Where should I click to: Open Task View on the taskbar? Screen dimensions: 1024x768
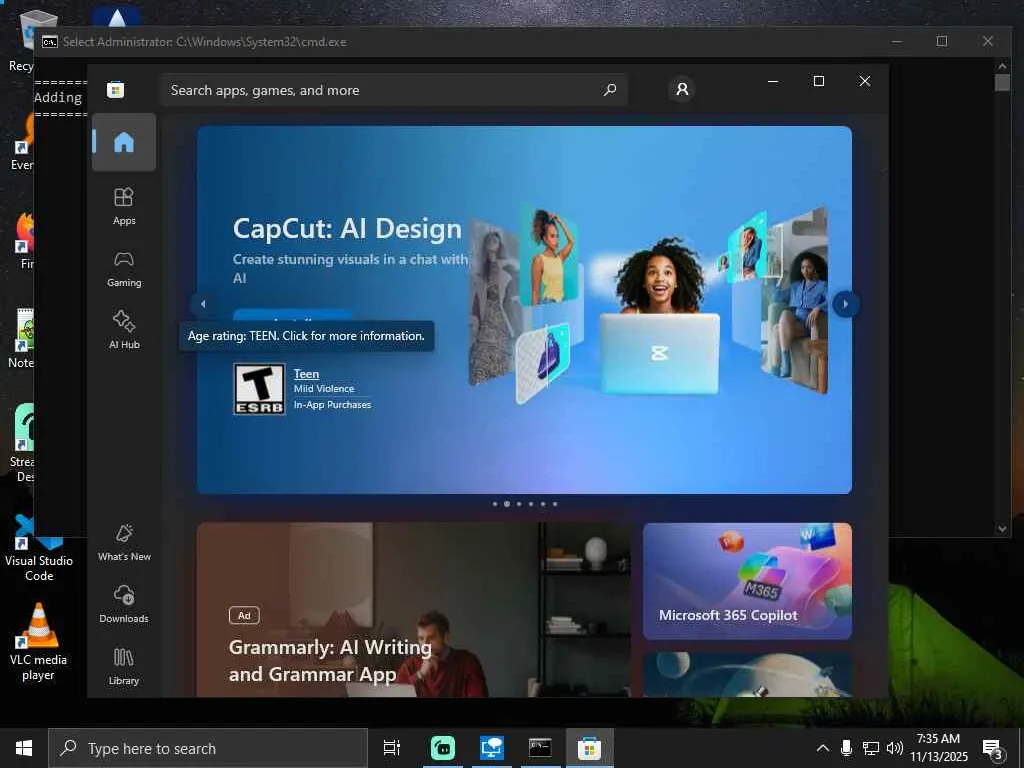(391, 748)
